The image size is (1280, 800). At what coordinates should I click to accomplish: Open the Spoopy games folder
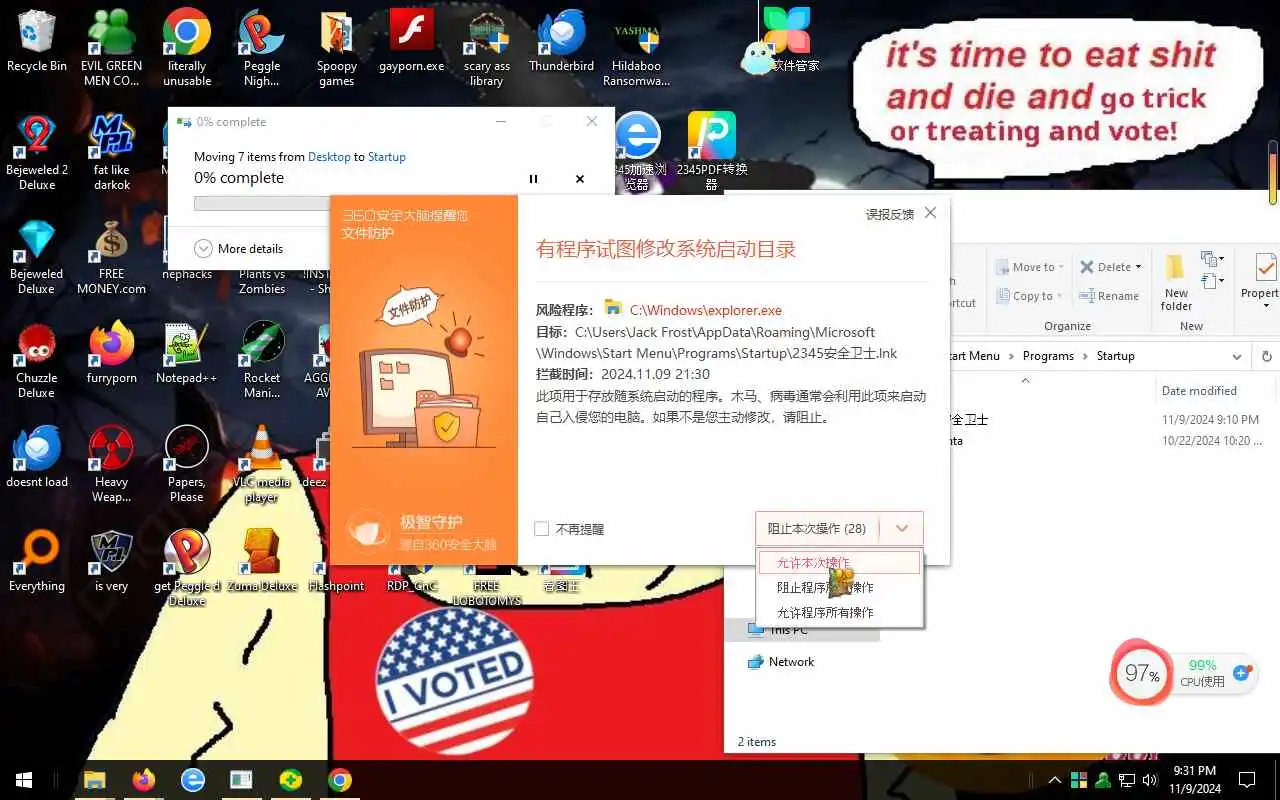(337, 47)
